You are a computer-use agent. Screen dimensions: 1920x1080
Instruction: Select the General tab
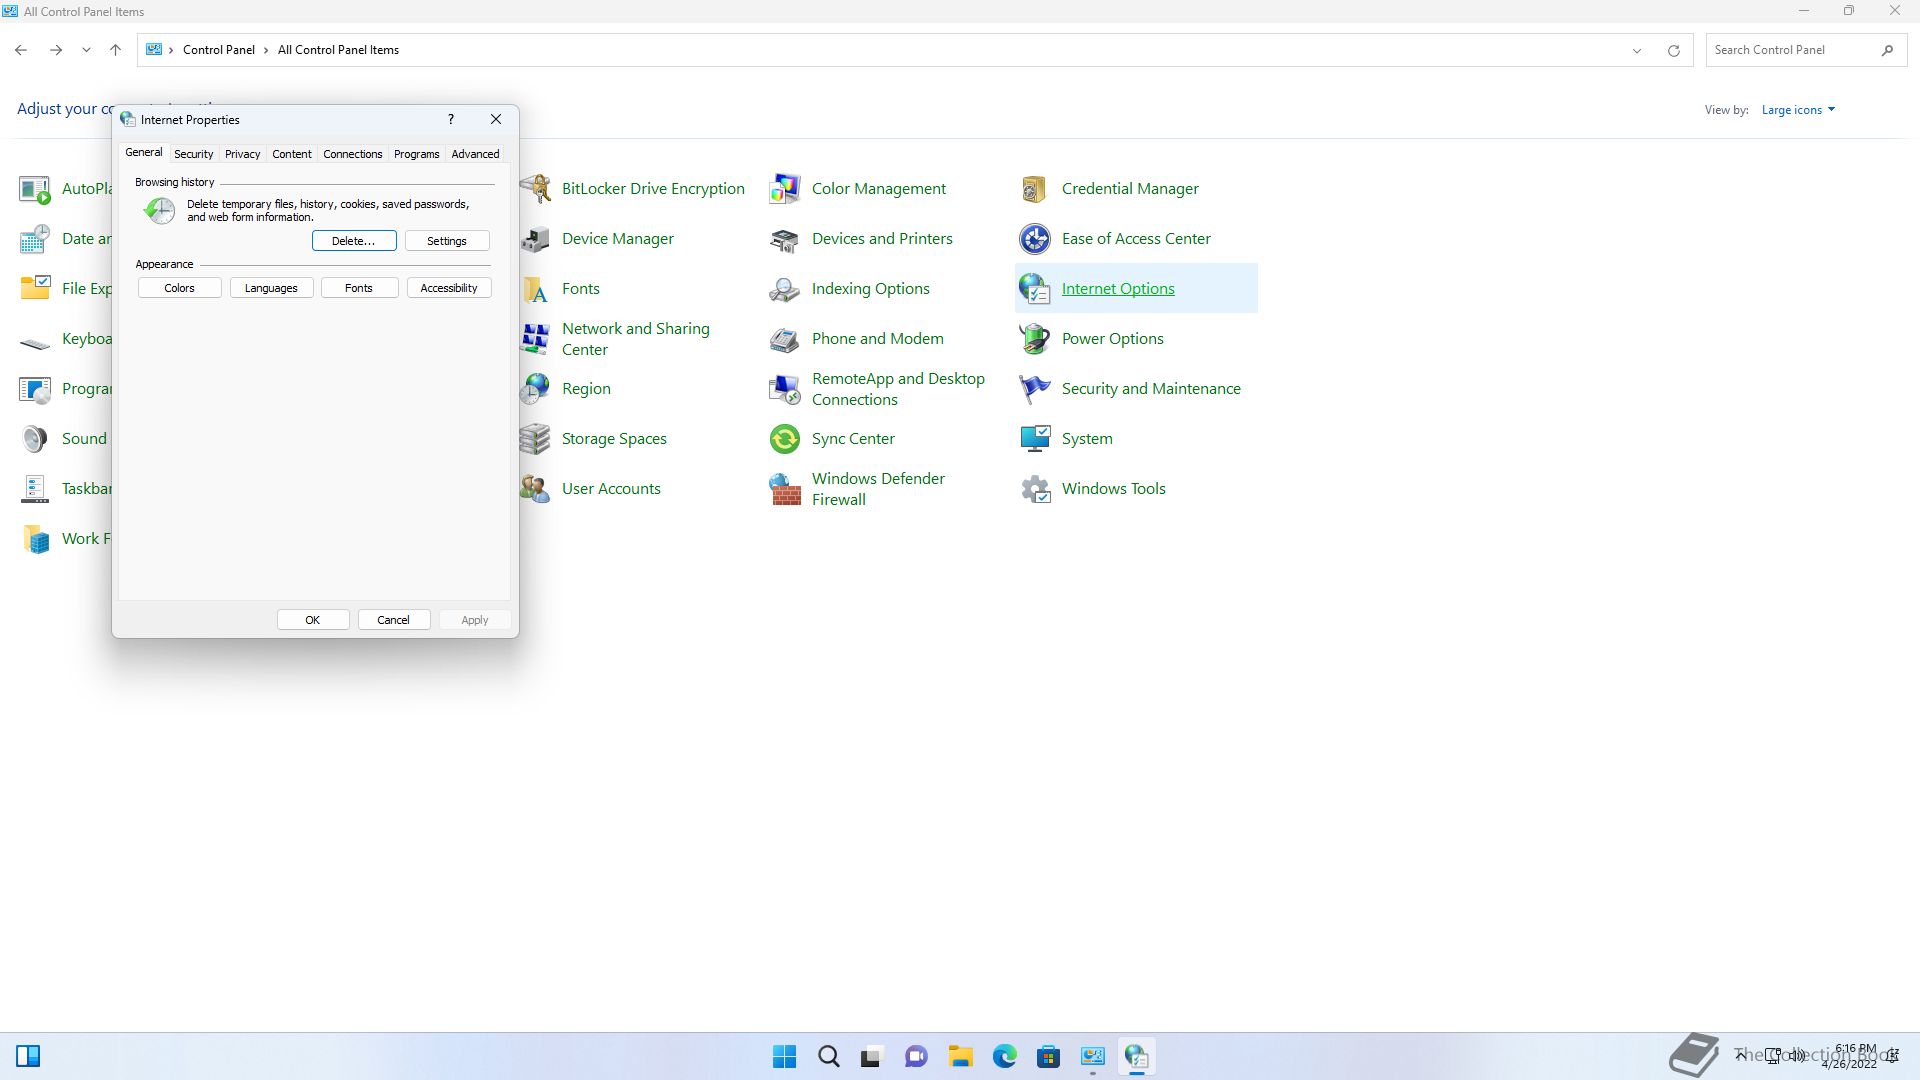tap(143, 152)
